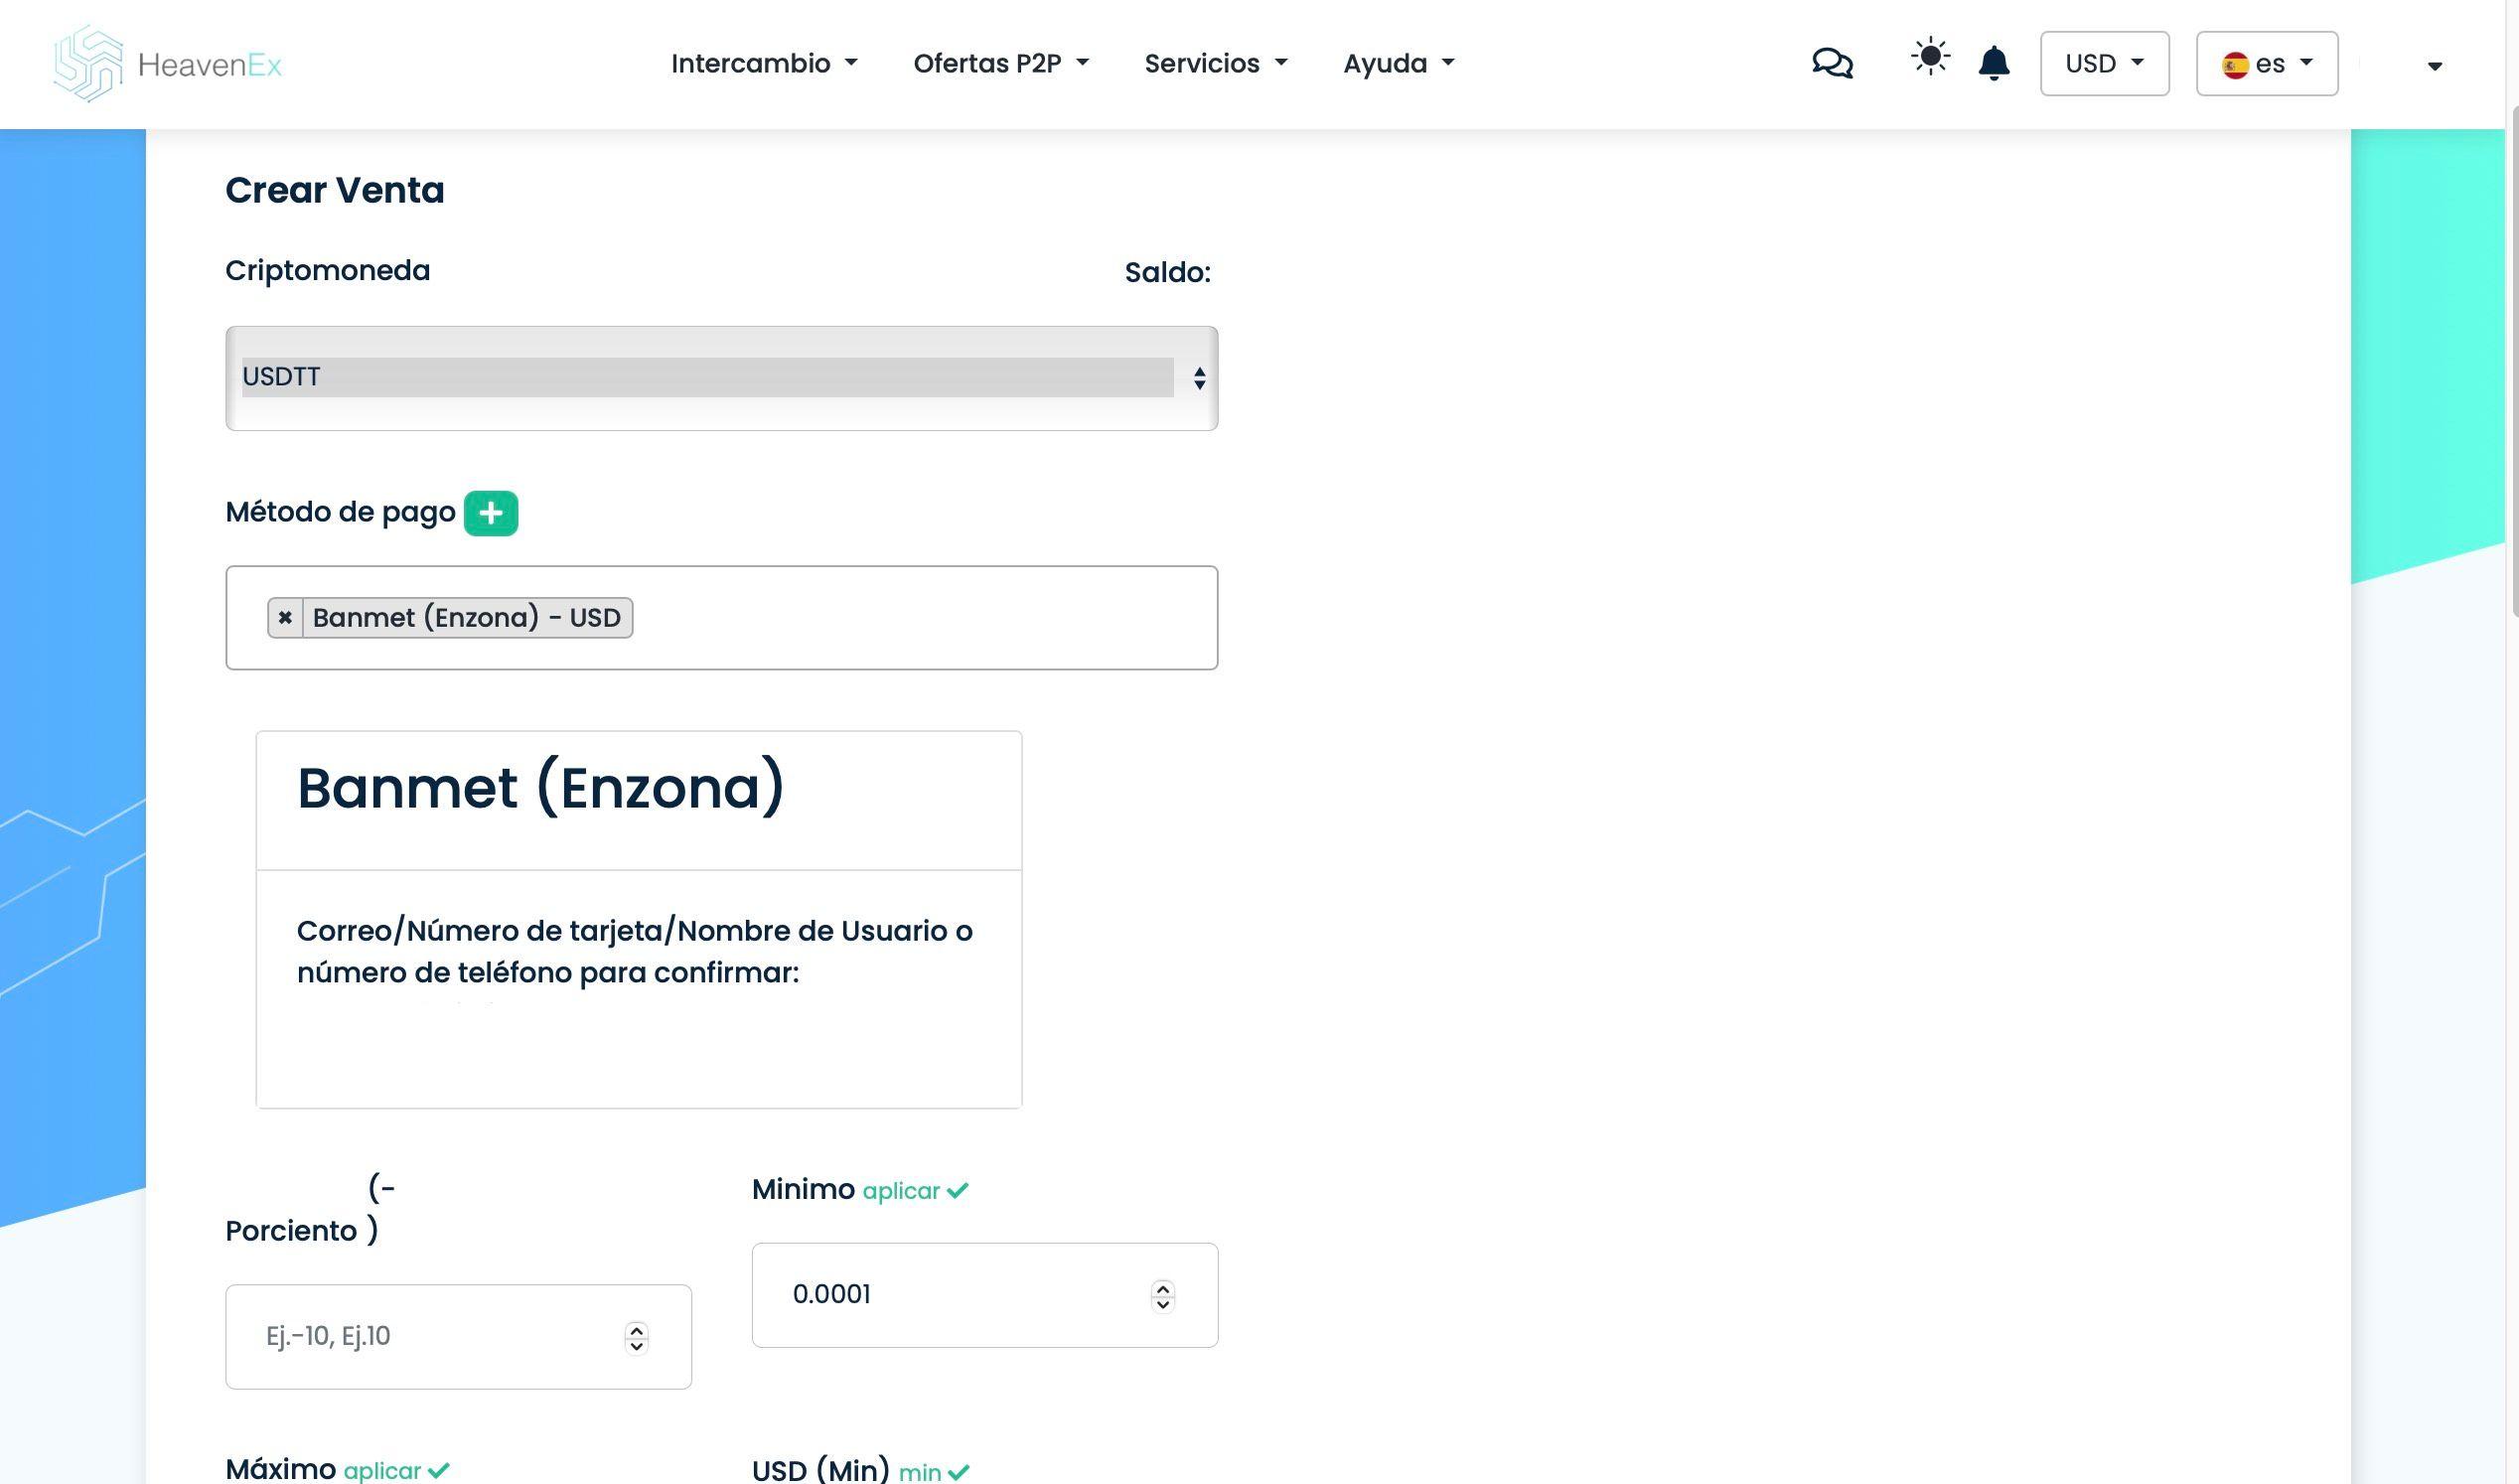
Task: Click the Saldo: label
Action: (1167, 272)
